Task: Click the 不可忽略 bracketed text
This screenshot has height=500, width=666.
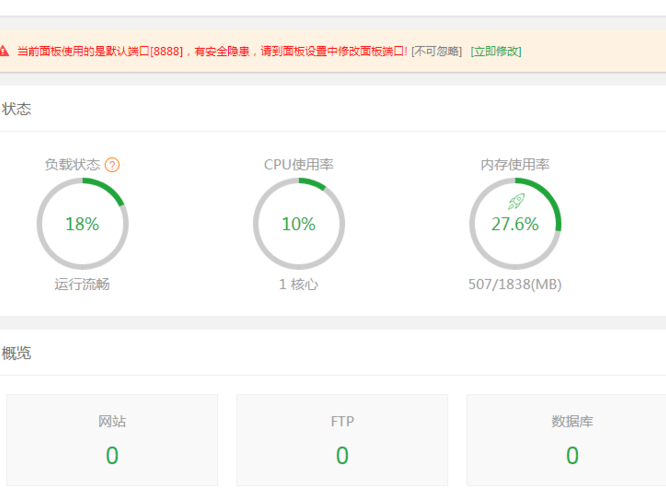Action: pyautogui.click(x=437, y=51)
